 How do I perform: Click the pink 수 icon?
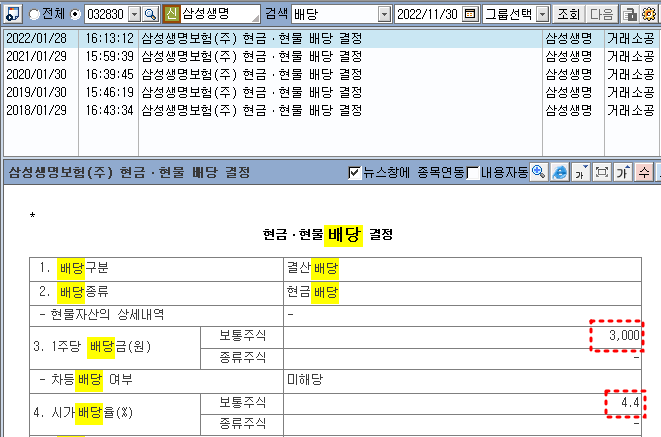pyautogui.click(x=644, y=172)
